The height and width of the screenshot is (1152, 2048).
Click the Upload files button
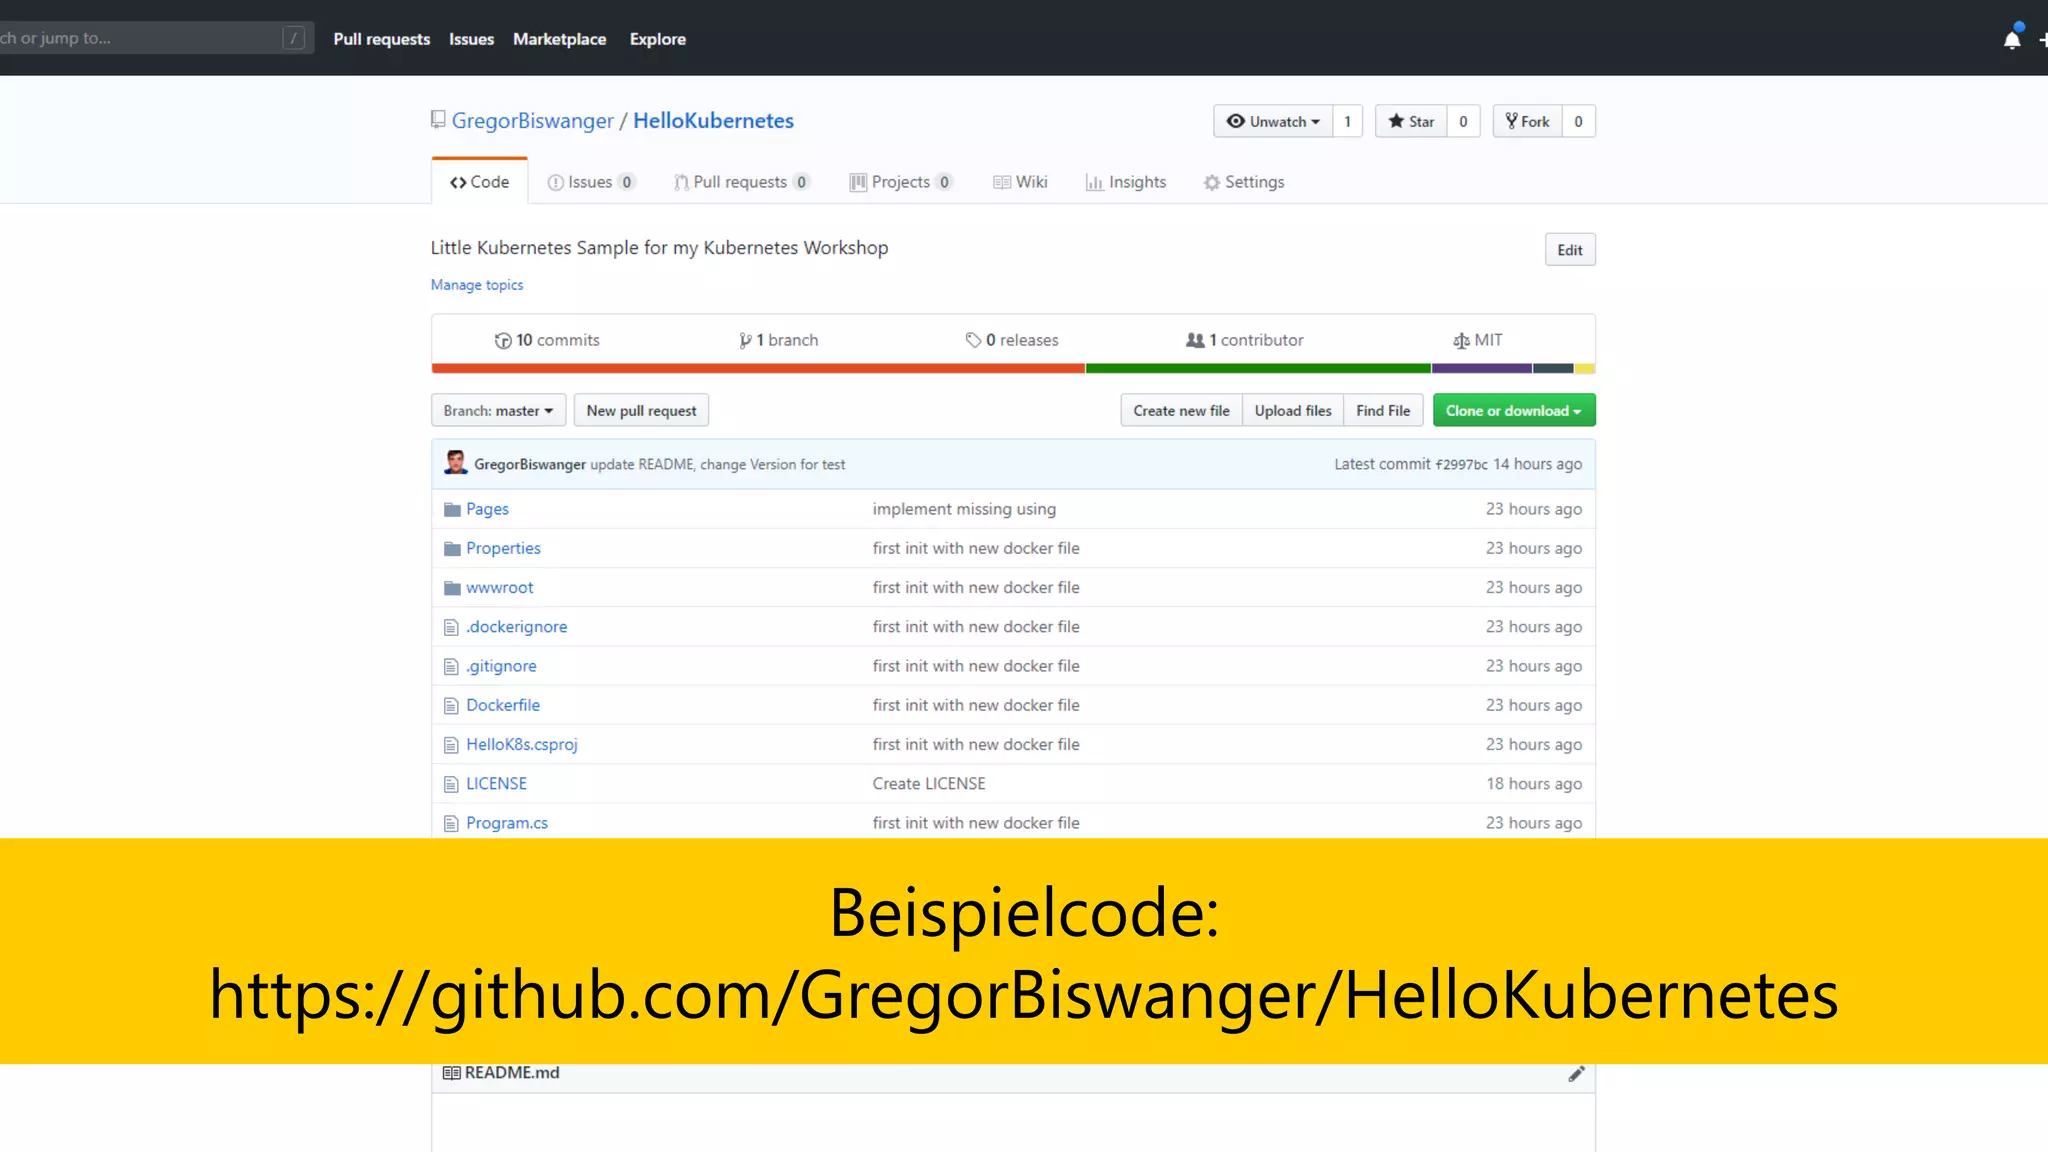tap(1293, 410)
